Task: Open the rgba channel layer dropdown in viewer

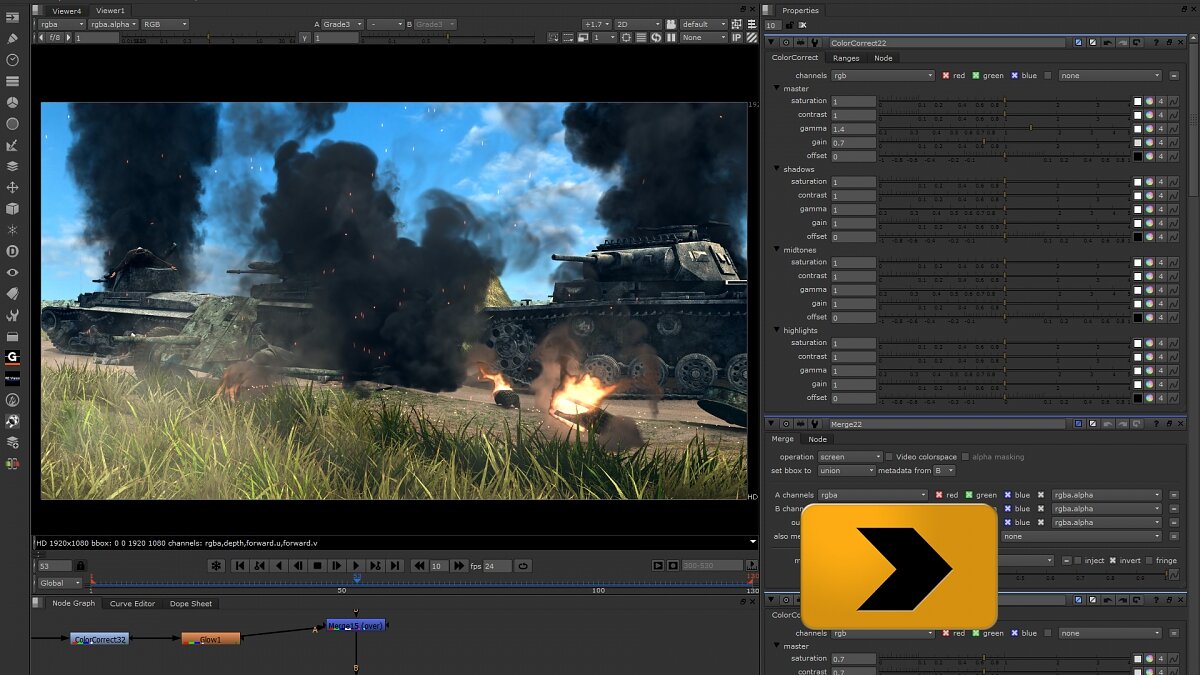Action: 61,24
